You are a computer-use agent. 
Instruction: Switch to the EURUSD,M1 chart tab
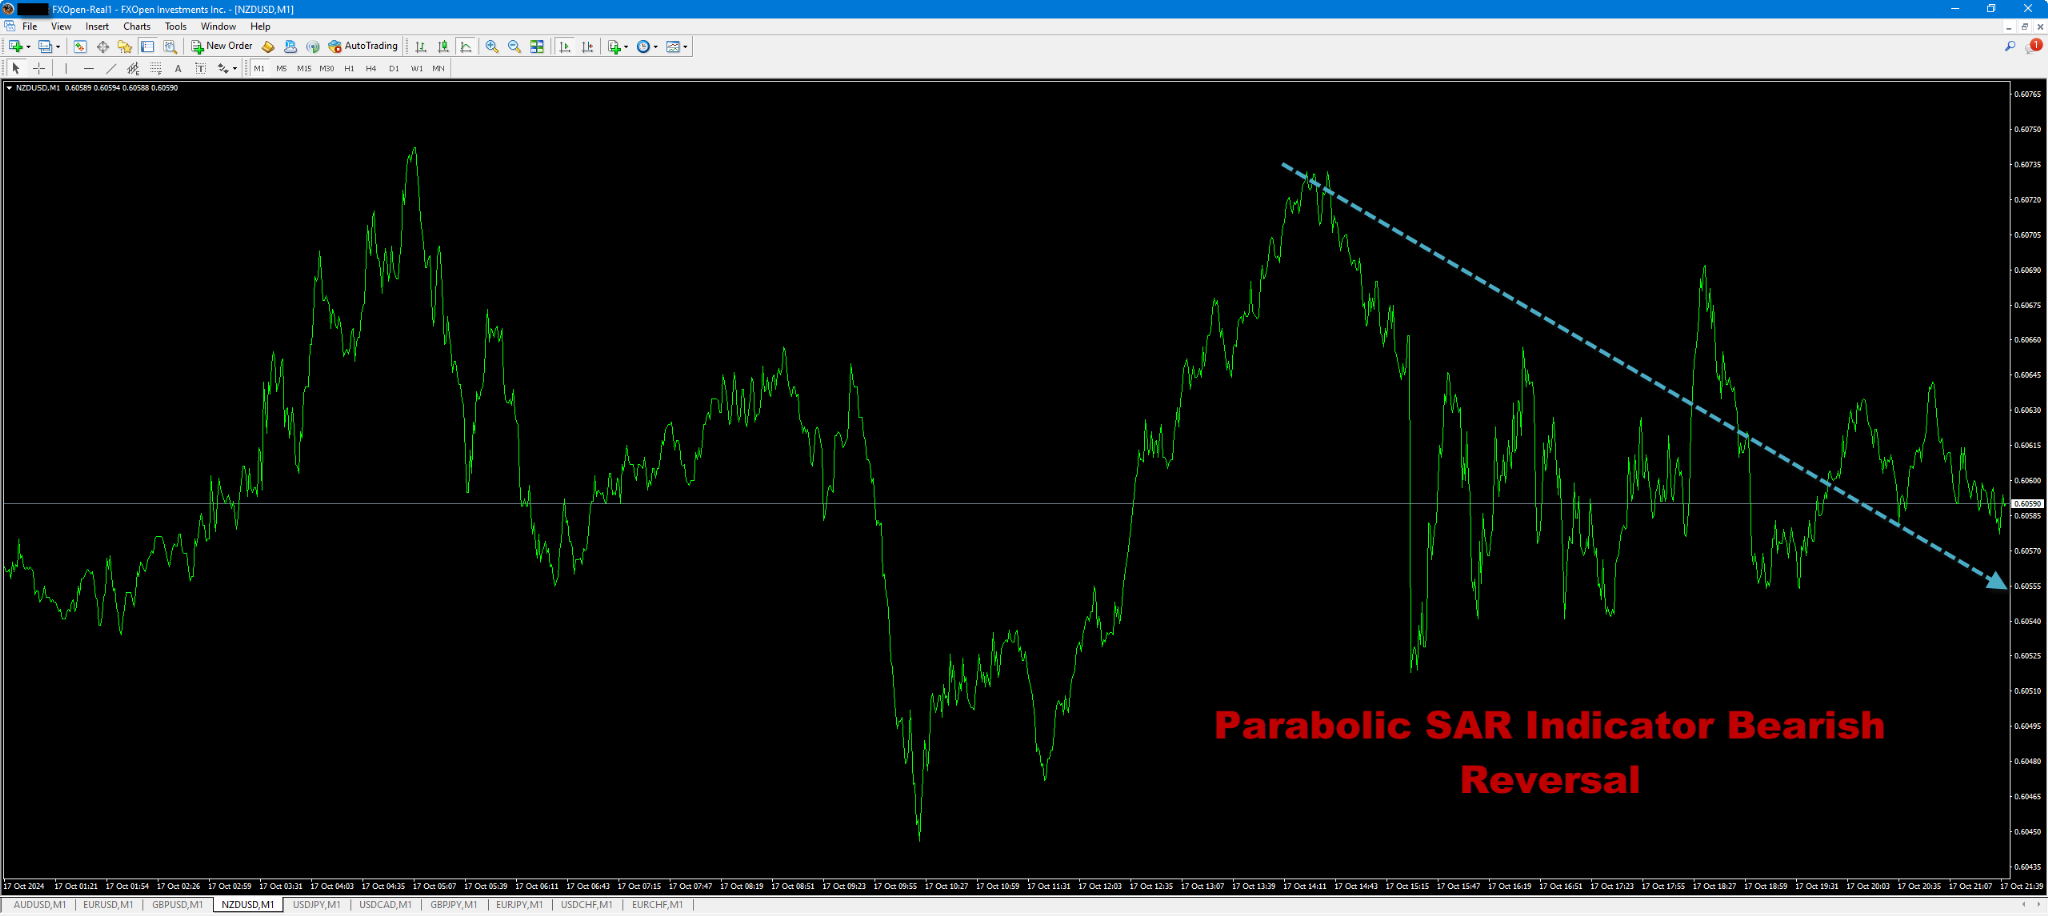108,905
